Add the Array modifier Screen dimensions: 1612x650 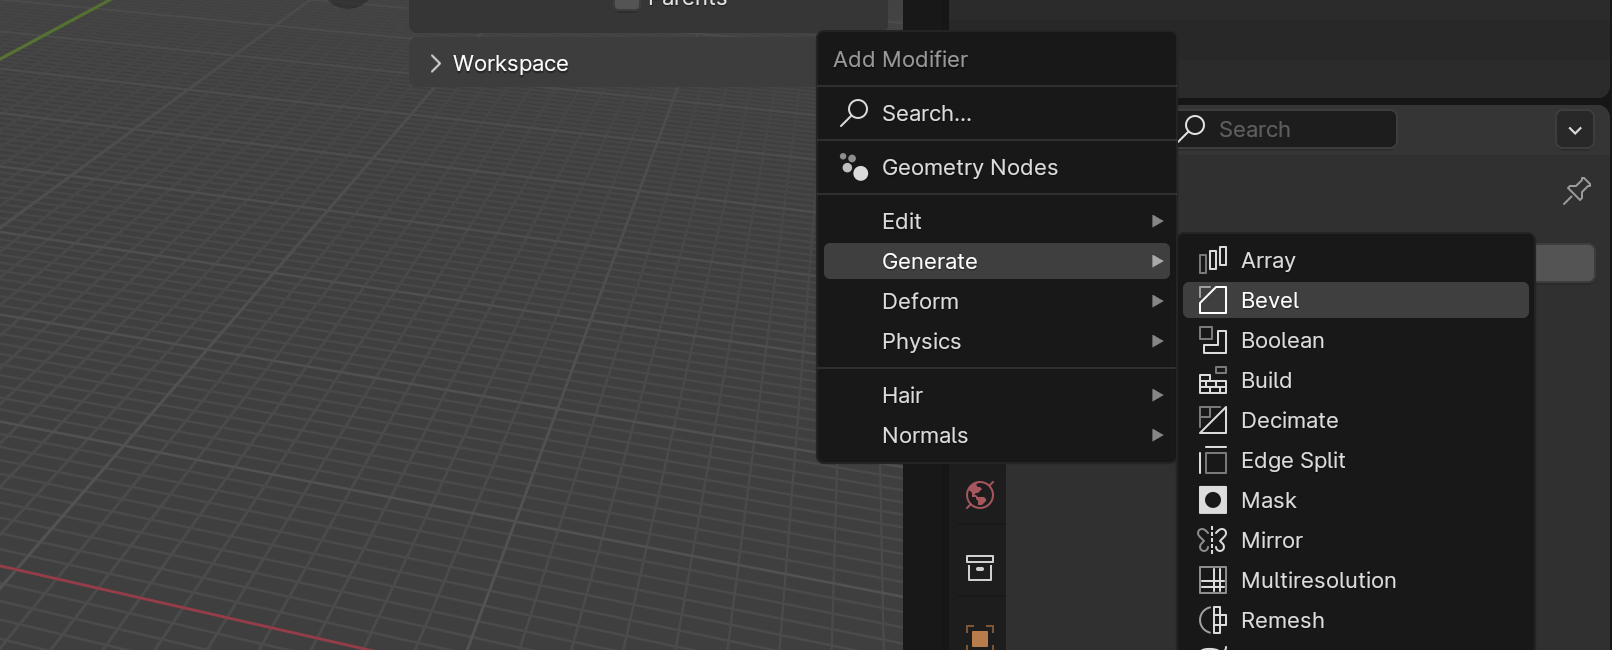click(x=1356, y=260)
